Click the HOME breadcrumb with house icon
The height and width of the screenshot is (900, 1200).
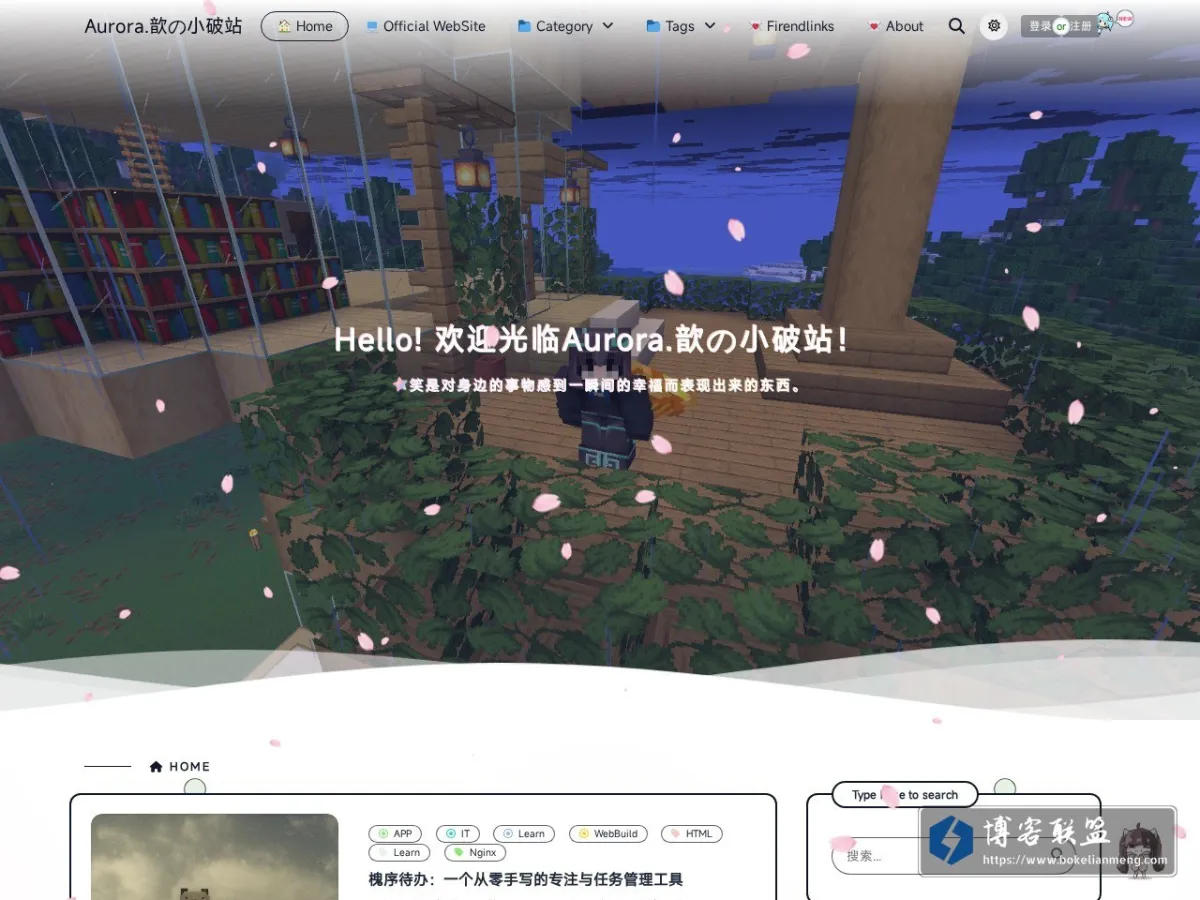pyautogui.click(x=180, y=767)
